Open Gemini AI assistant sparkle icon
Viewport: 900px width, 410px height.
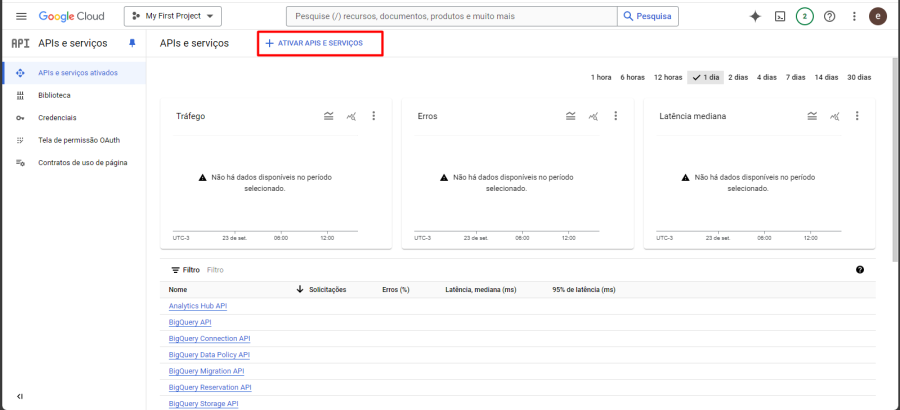[x=755, y=16]
